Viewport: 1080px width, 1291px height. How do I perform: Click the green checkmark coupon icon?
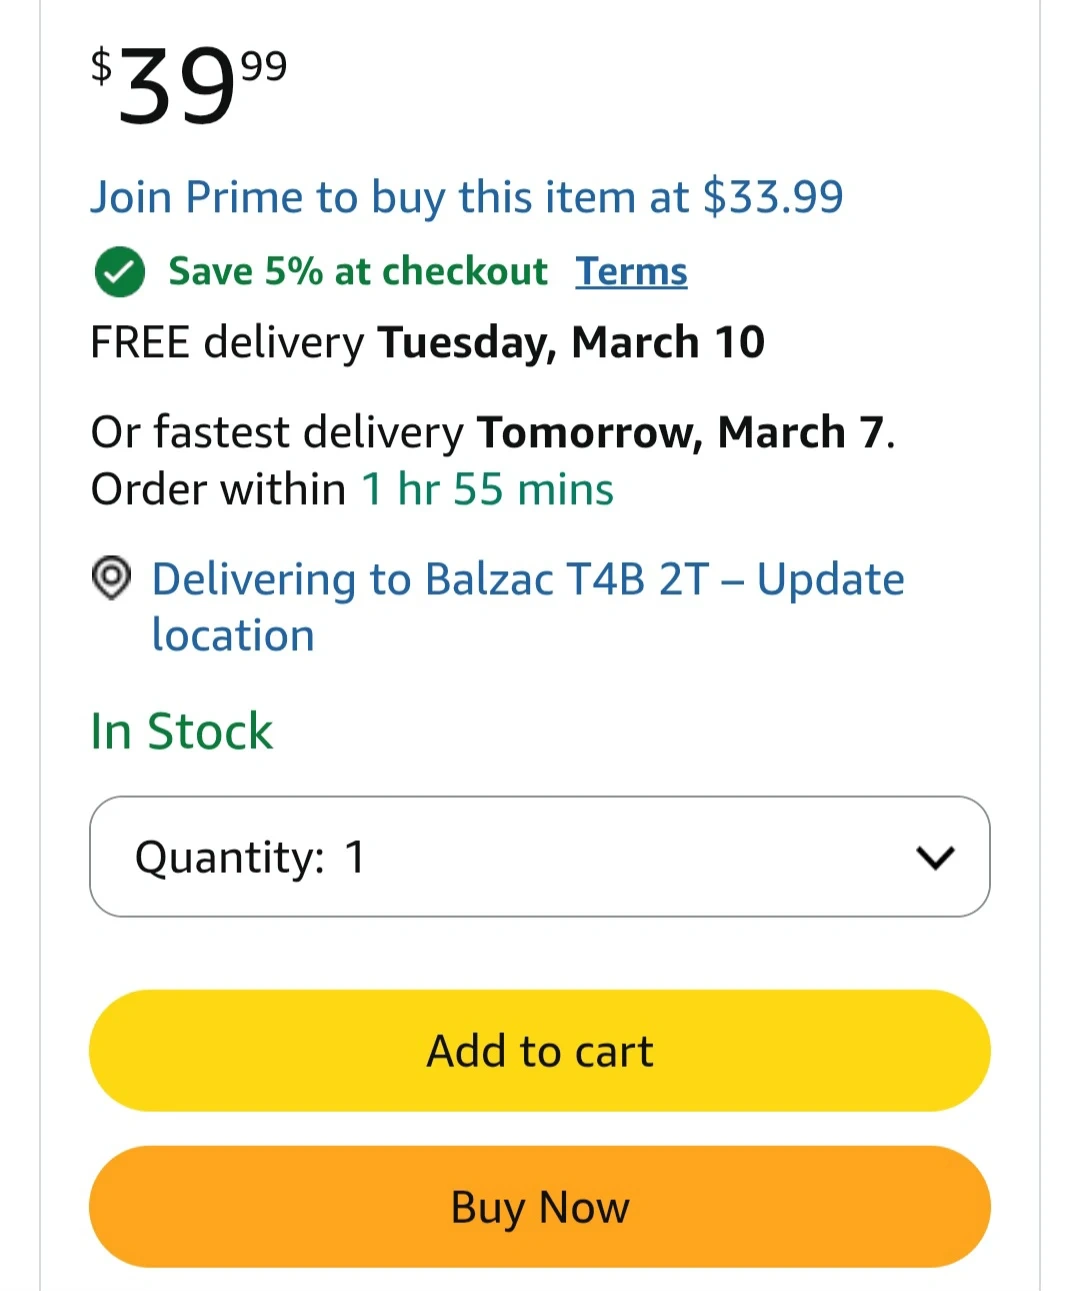click(x=119, y=272)
